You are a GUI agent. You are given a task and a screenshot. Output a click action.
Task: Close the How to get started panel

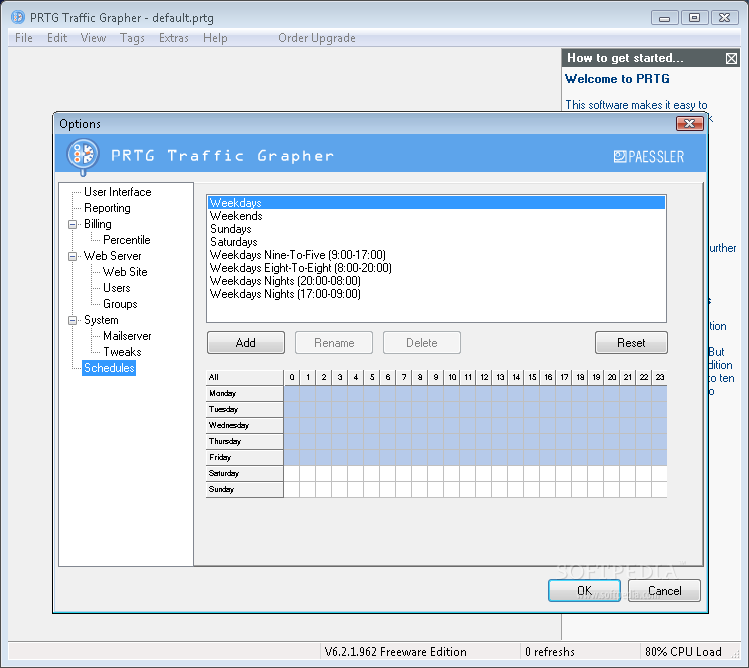731,58
